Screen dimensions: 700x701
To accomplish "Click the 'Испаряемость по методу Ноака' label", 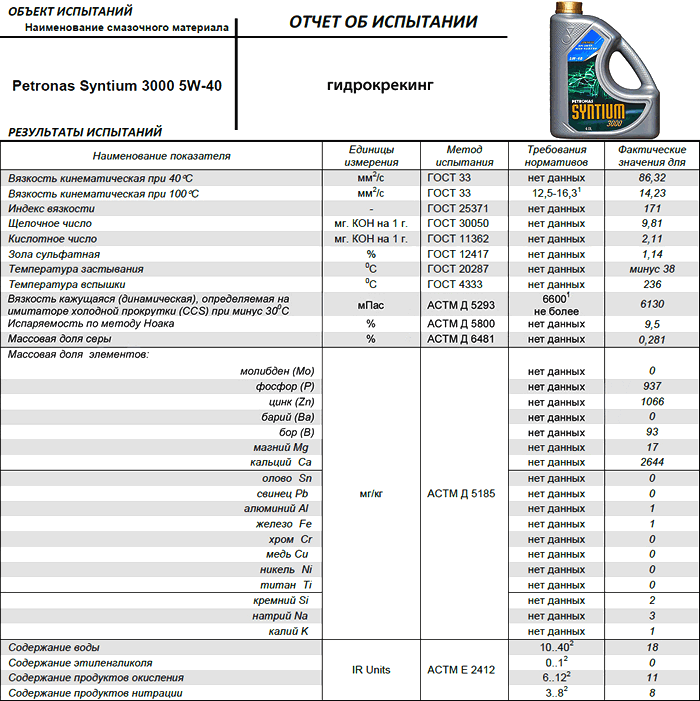I will point(91,324).
